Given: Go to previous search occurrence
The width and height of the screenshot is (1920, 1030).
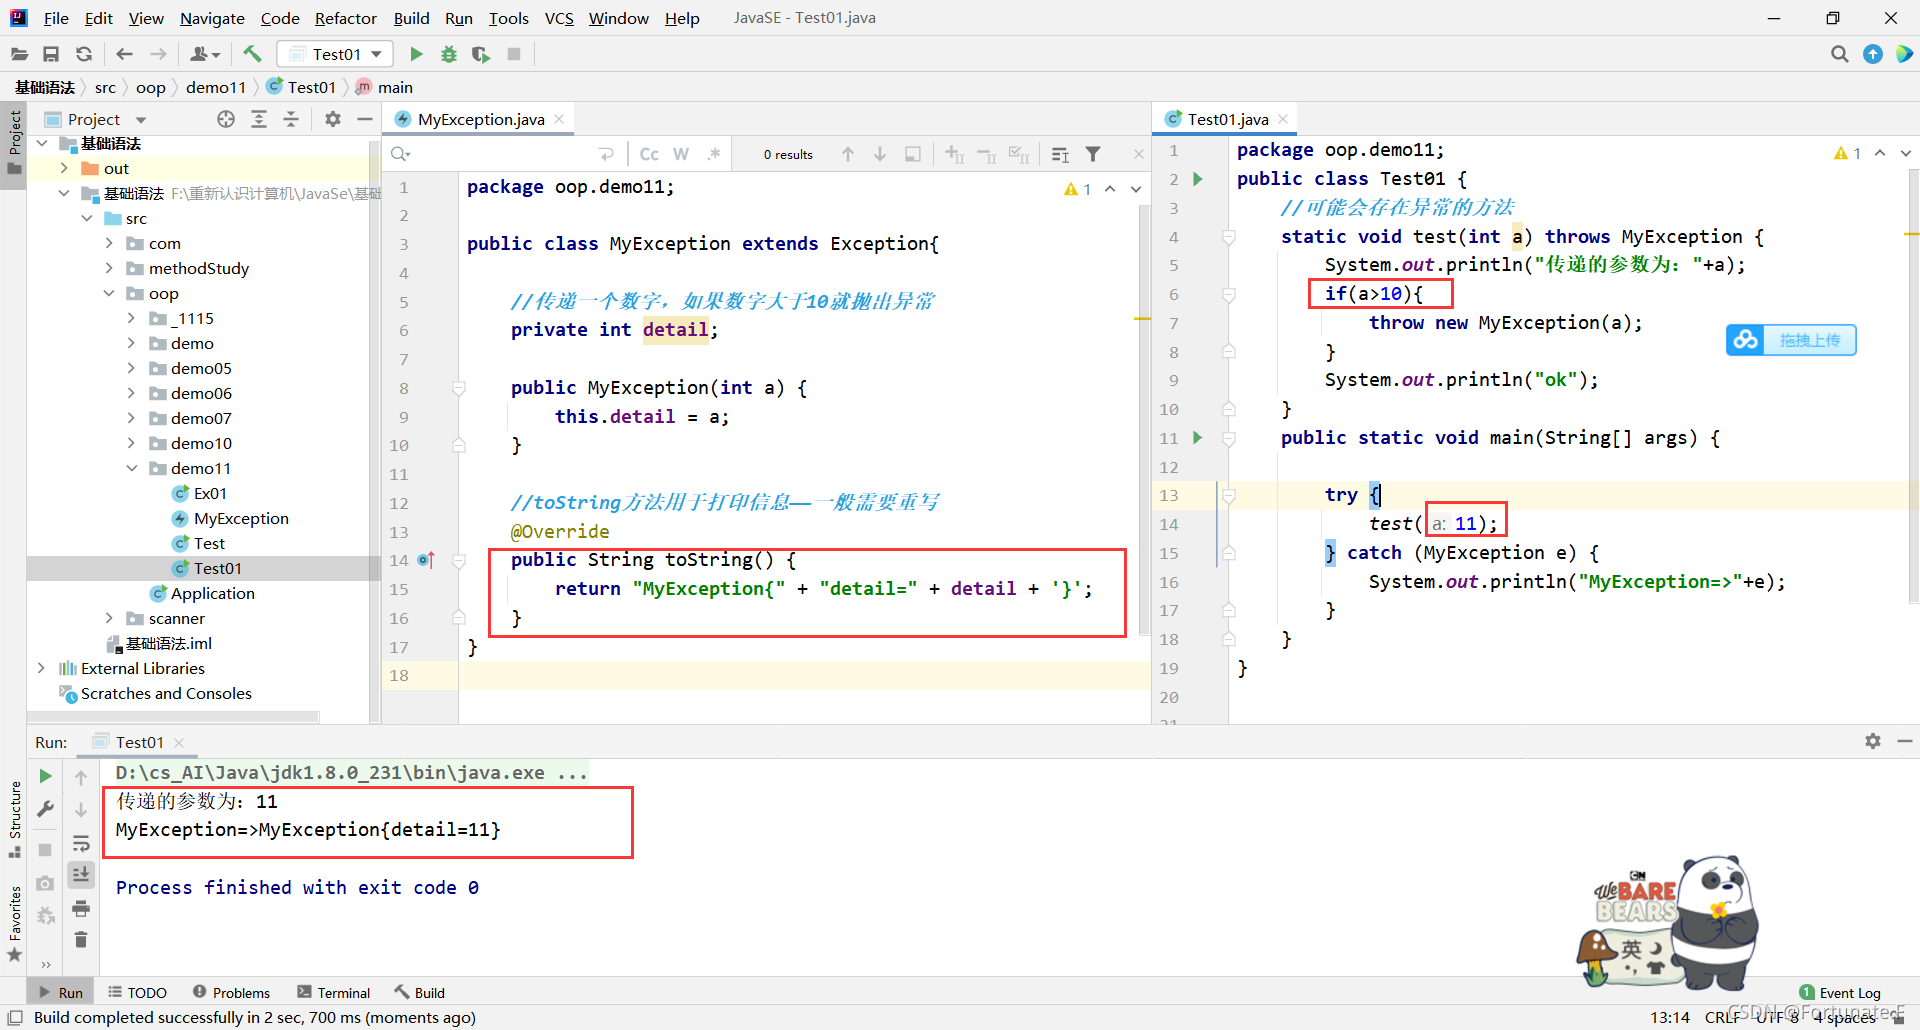Looking at the screenshot, I should coord(848,154).
